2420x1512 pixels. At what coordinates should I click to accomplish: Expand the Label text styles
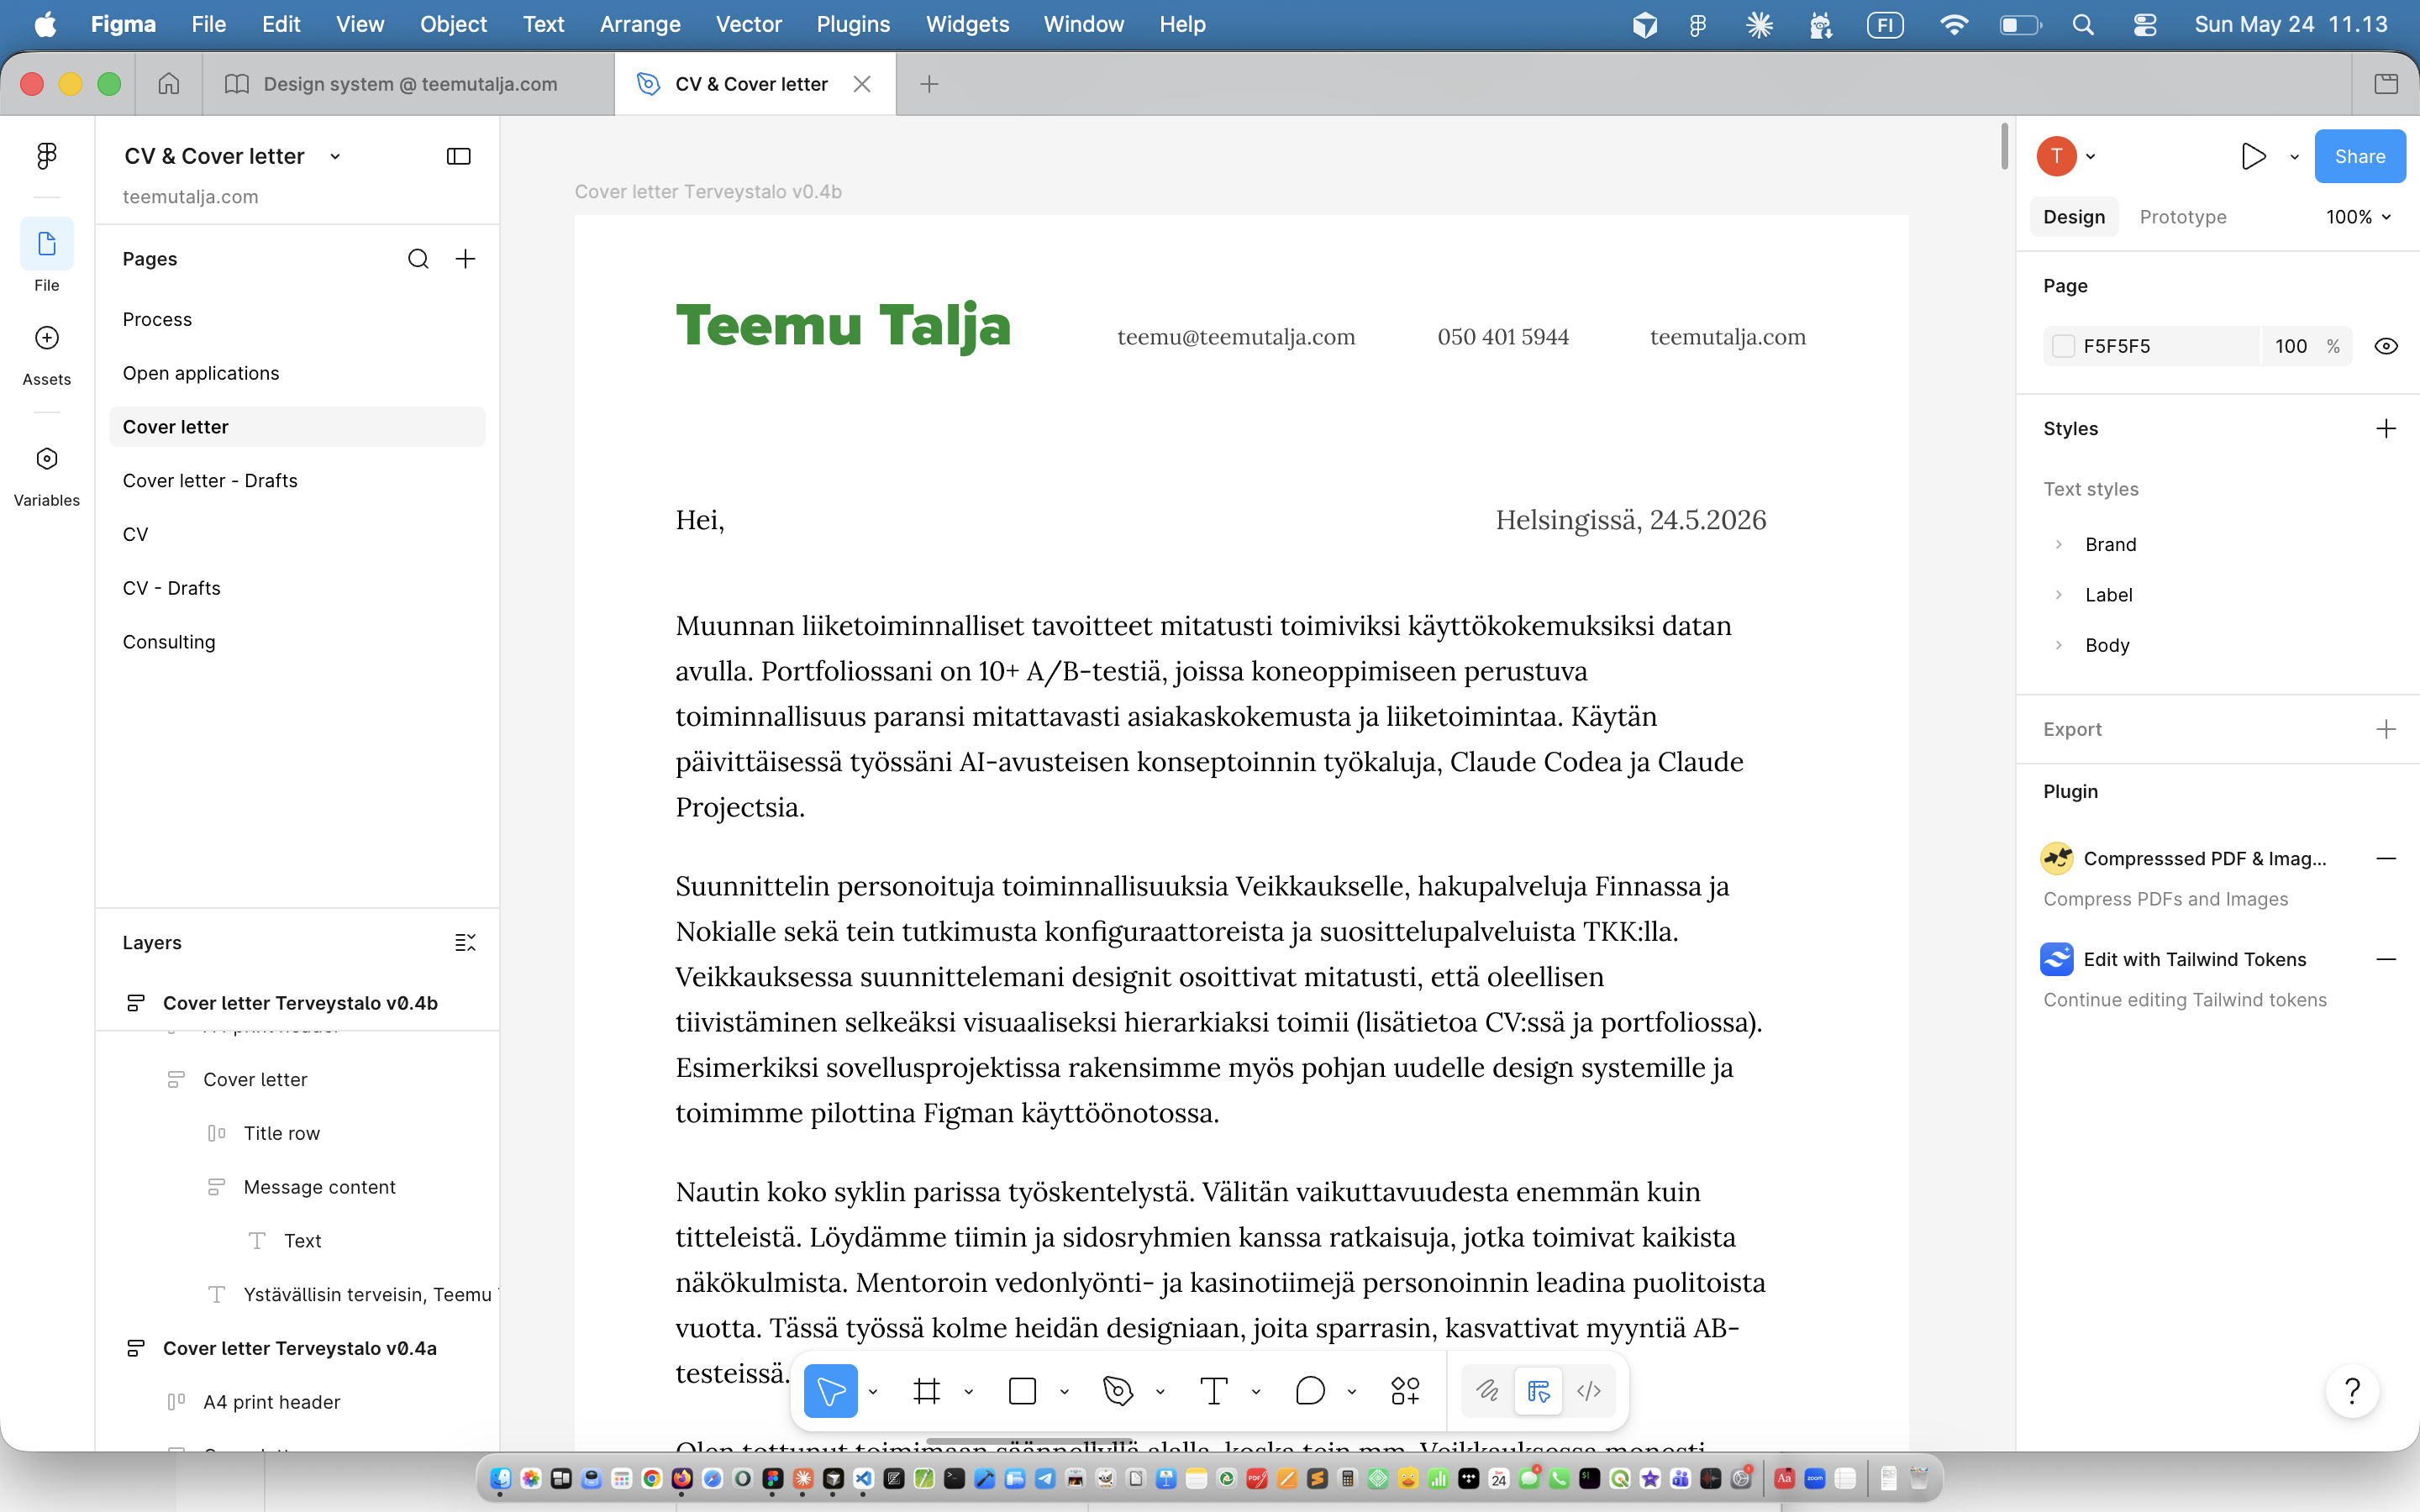(x=2059, y=595)
